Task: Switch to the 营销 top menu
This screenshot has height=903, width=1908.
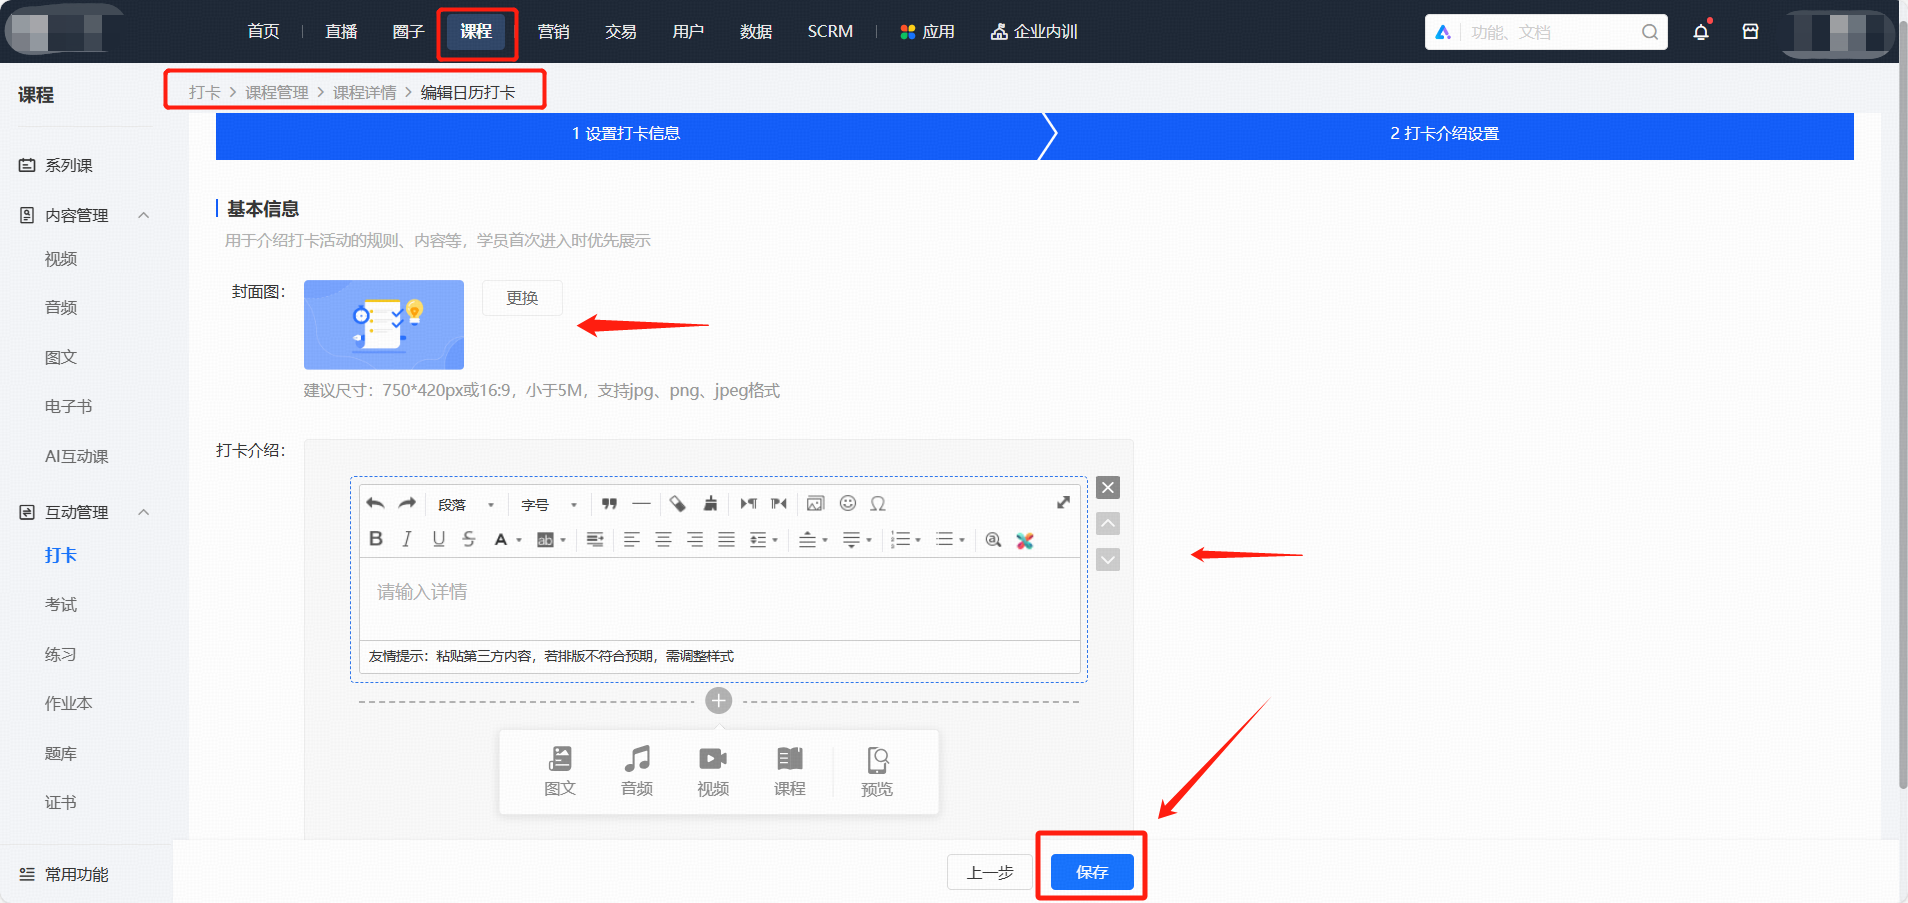Action: tap(553, 32)
